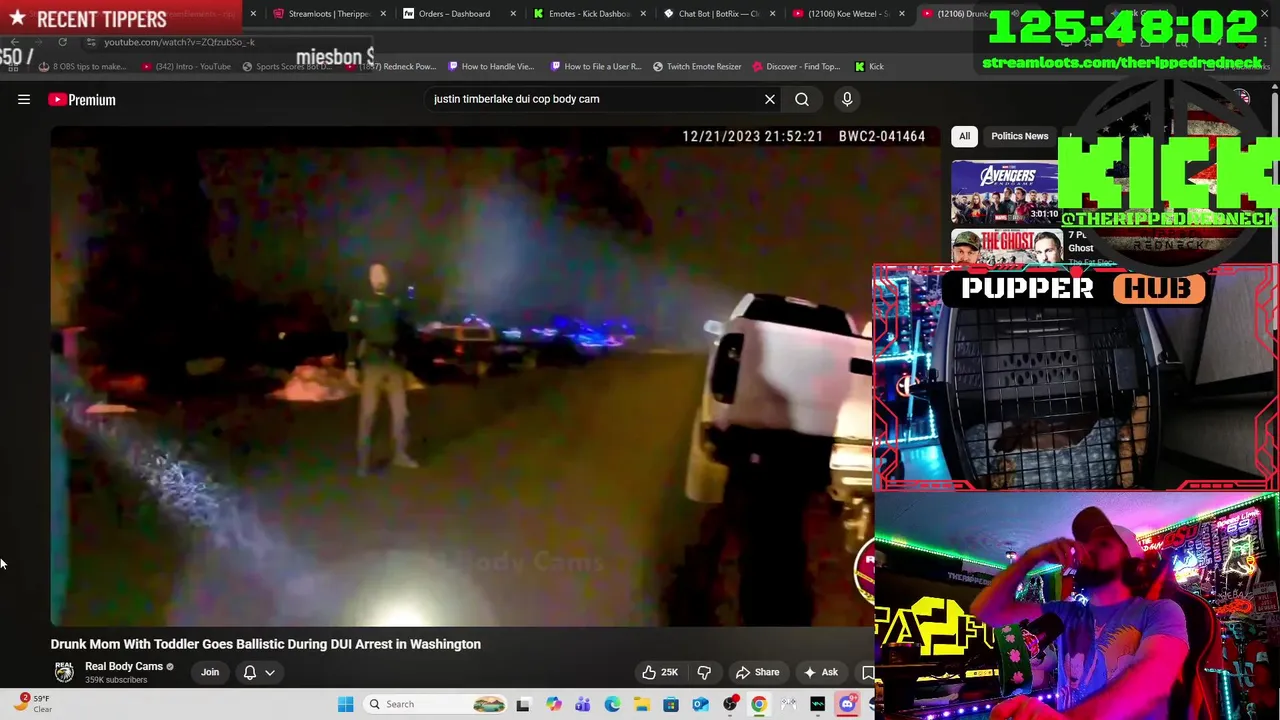This screenshot has width=1280, height=720.
Task: Open The Ghost suggested video thumbnail
Action: pyautogui.click(x=1005, y=247)
